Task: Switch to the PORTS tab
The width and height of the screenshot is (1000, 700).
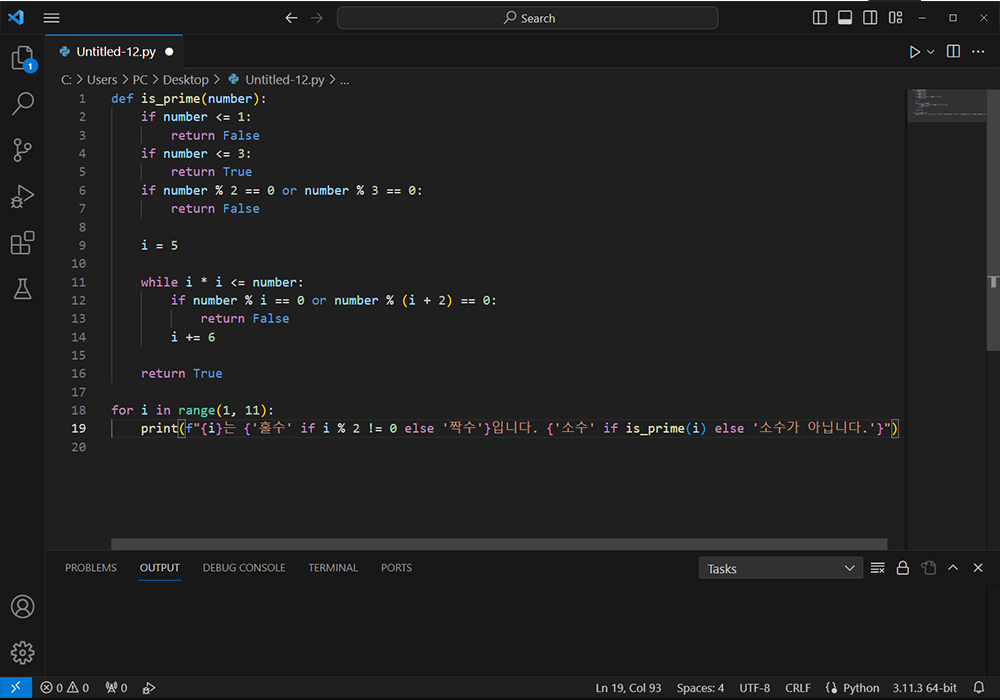Action: (396, 567)
